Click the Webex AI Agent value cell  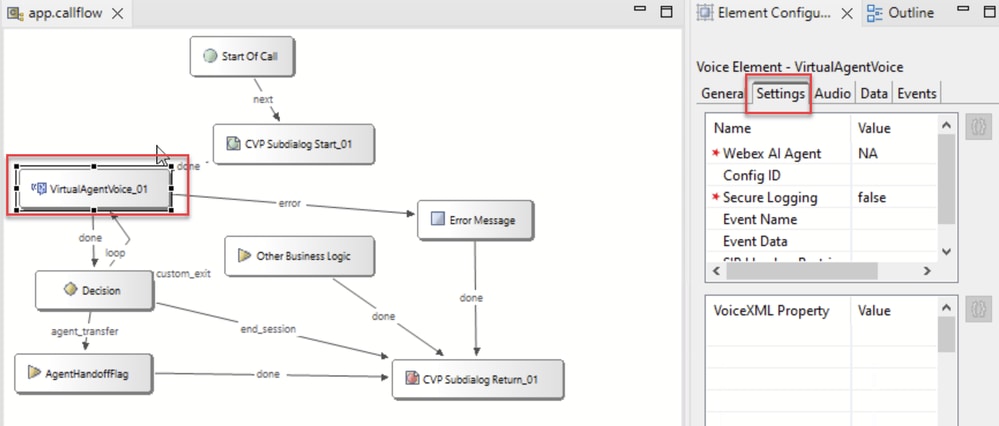(895, 153)
